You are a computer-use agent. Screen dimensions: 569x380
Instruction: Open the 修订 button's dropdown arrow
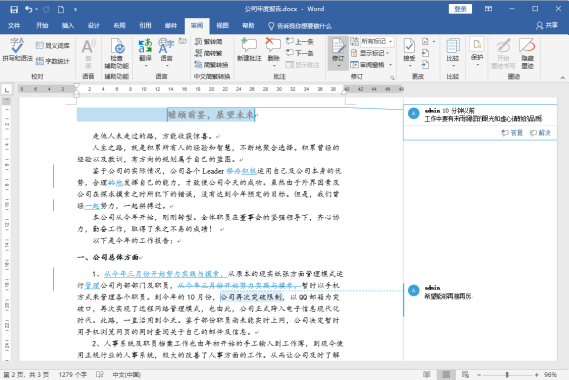click(338, 66)
